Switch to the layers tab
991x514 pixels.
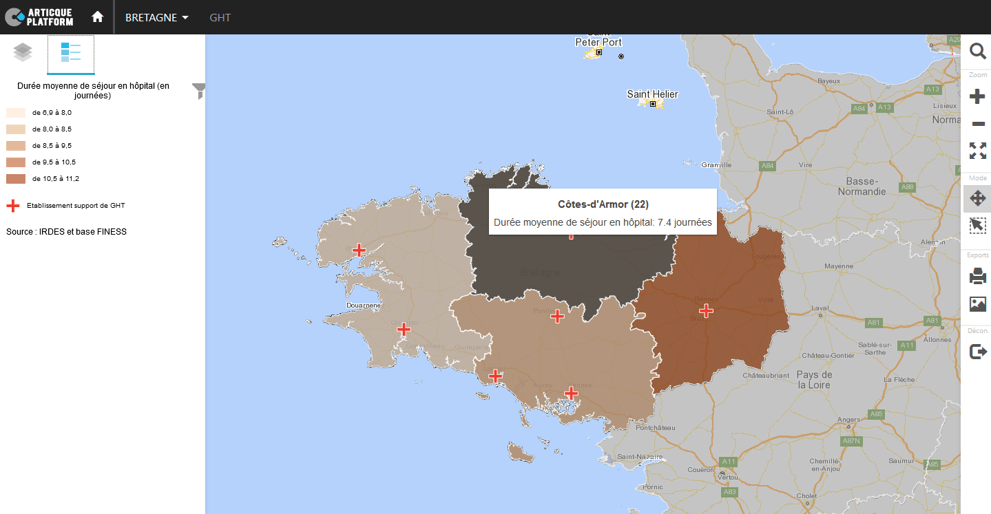[23, 53]
